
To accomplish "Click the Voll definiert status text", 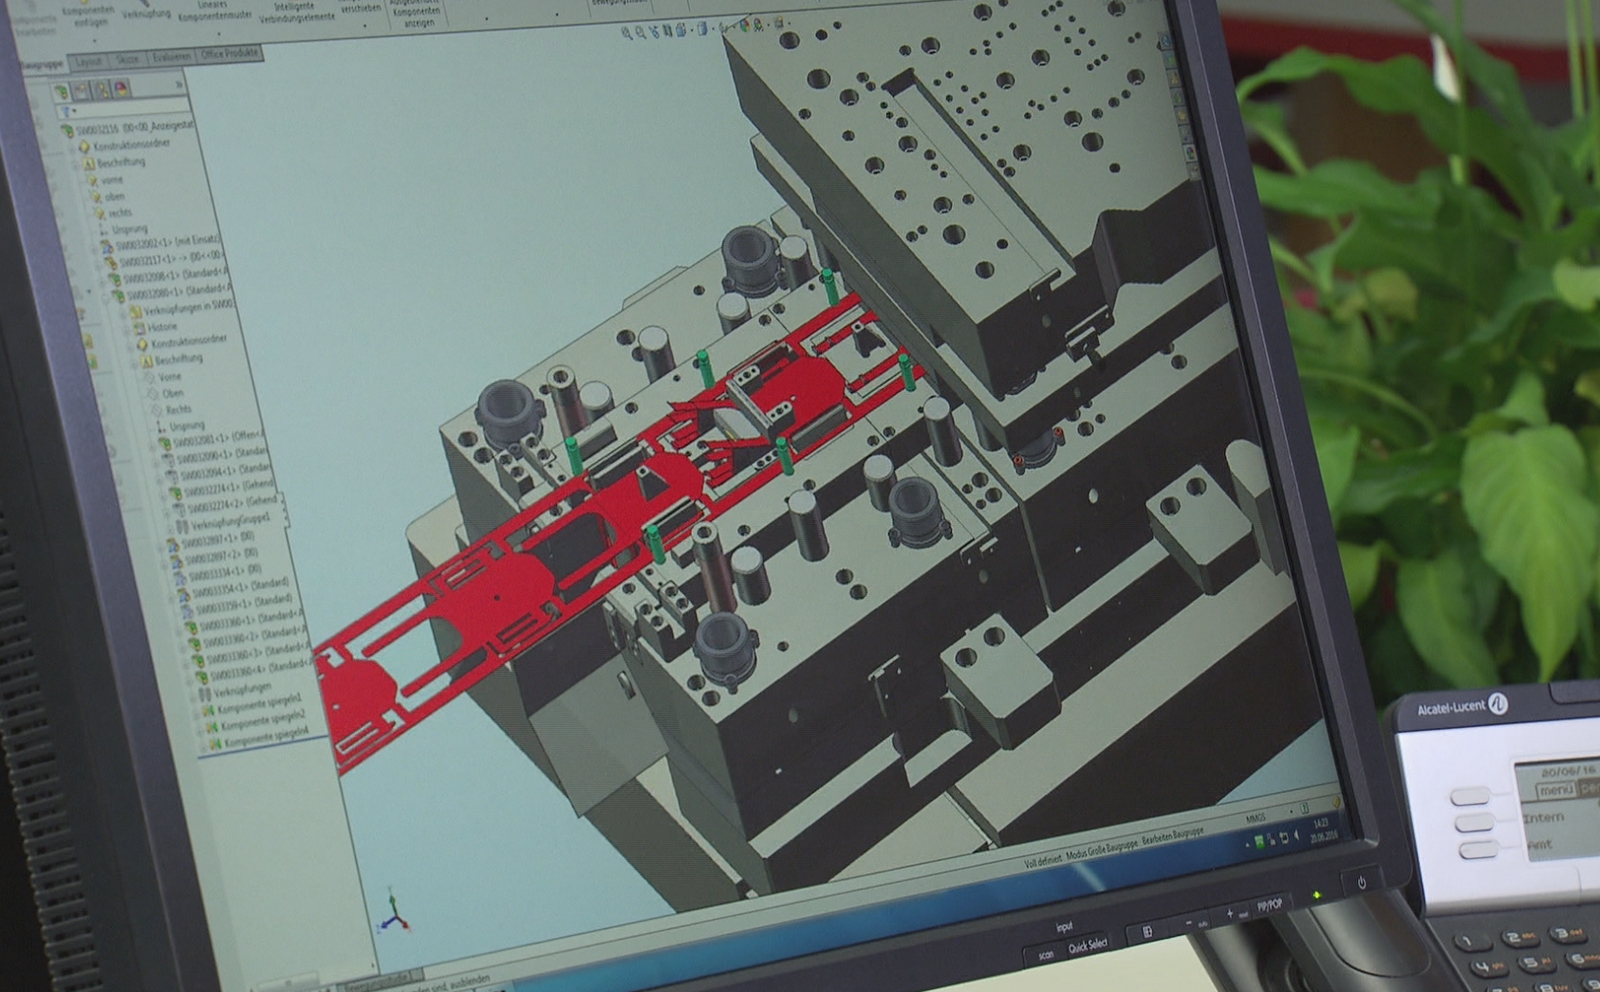I will click(1042, 860).
